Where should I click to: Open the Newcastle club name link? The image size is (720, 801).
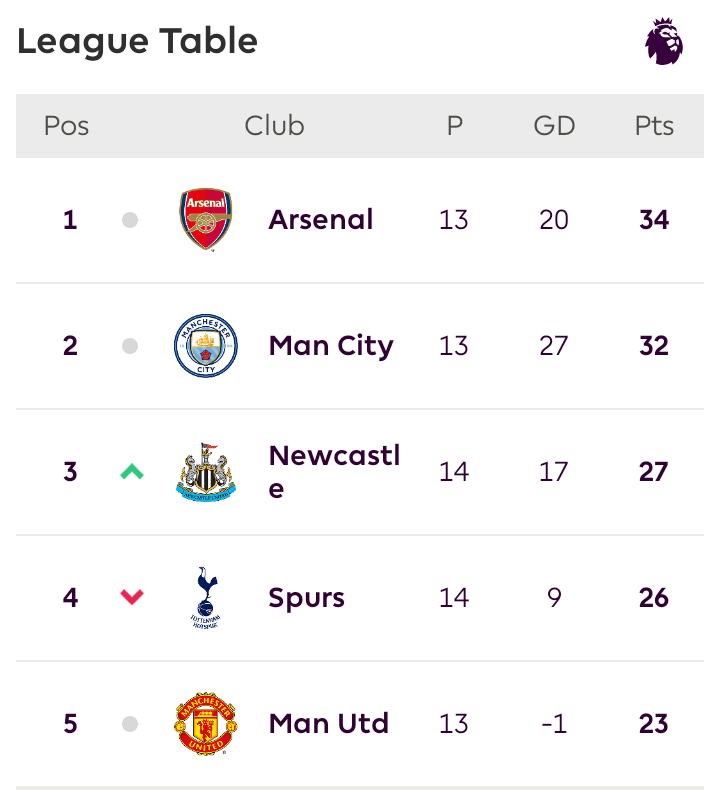[x=335, y=472]
